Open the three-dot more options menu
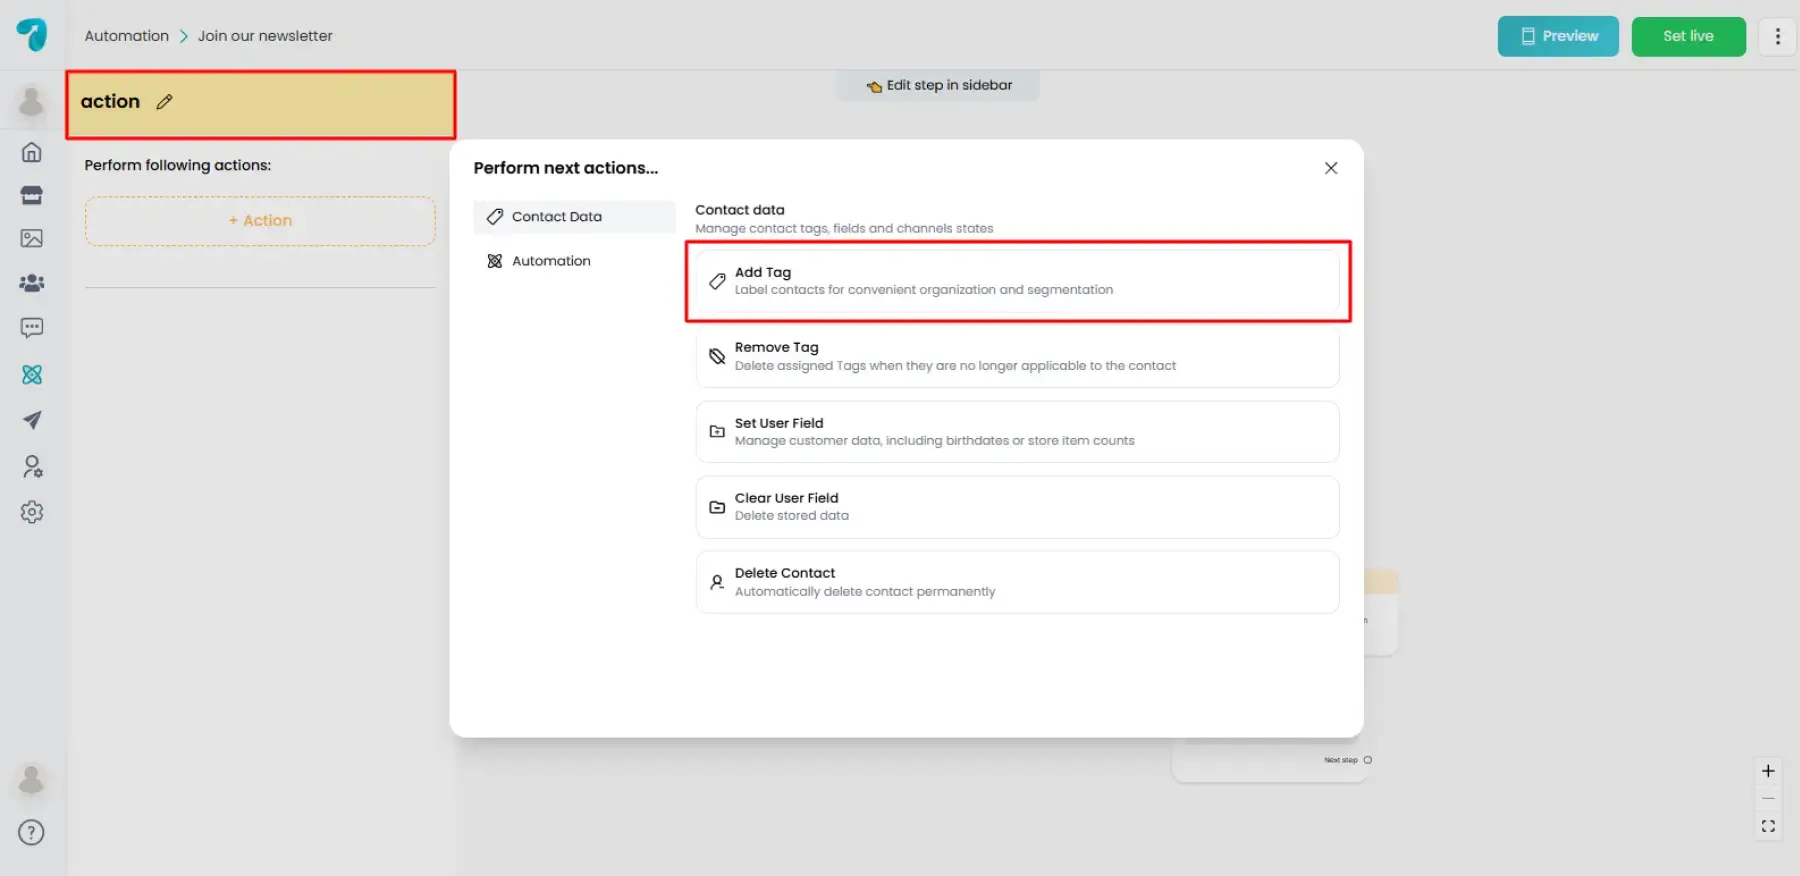This screenshot has height=876, width=1800. point(1777,37)
